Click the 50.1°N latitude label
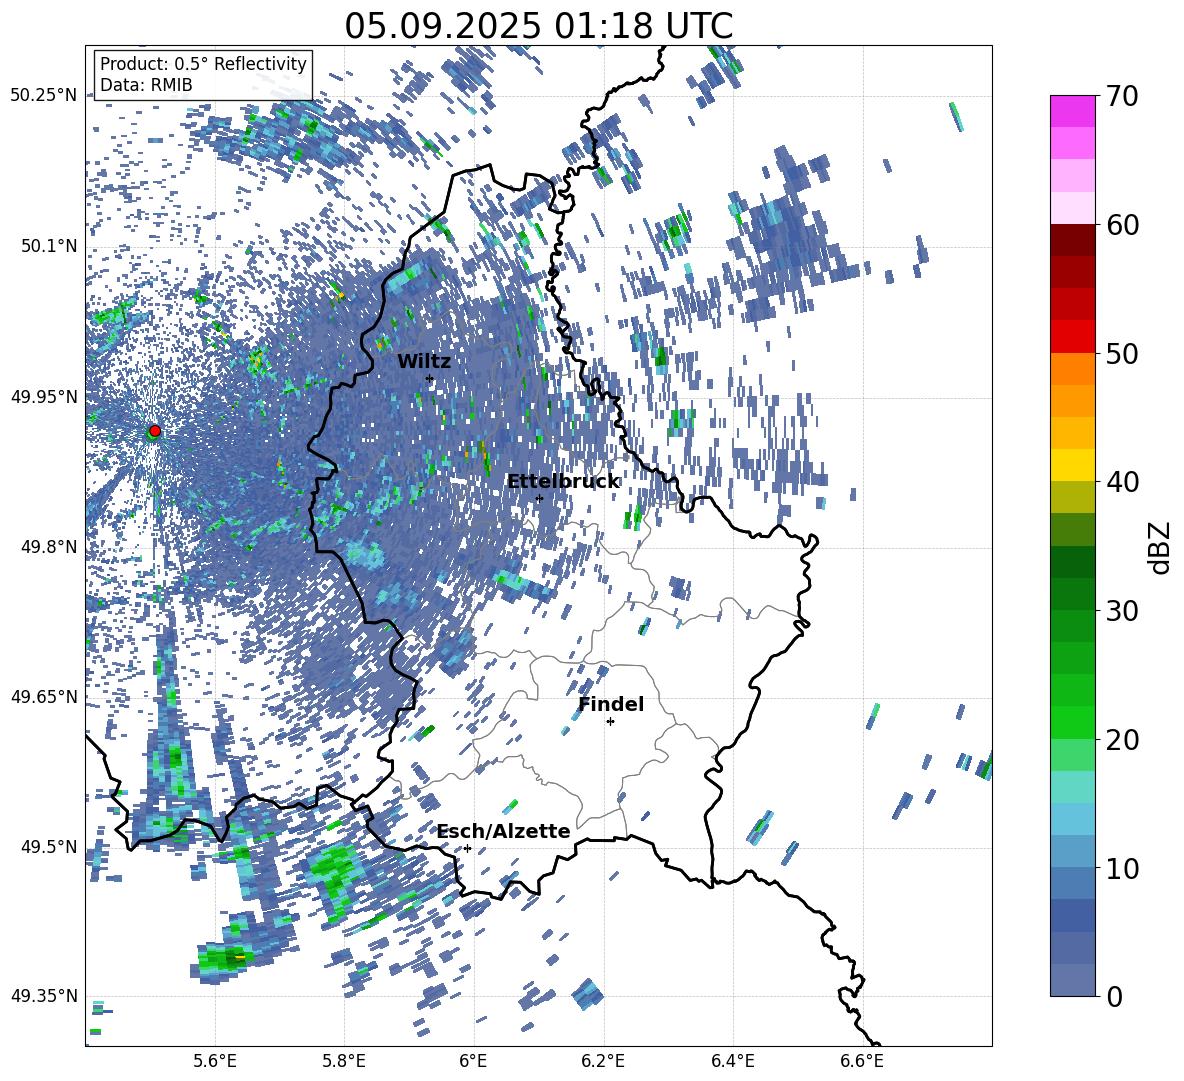This screenshot has height=1081, width=1184. click(x=48, y=246)
